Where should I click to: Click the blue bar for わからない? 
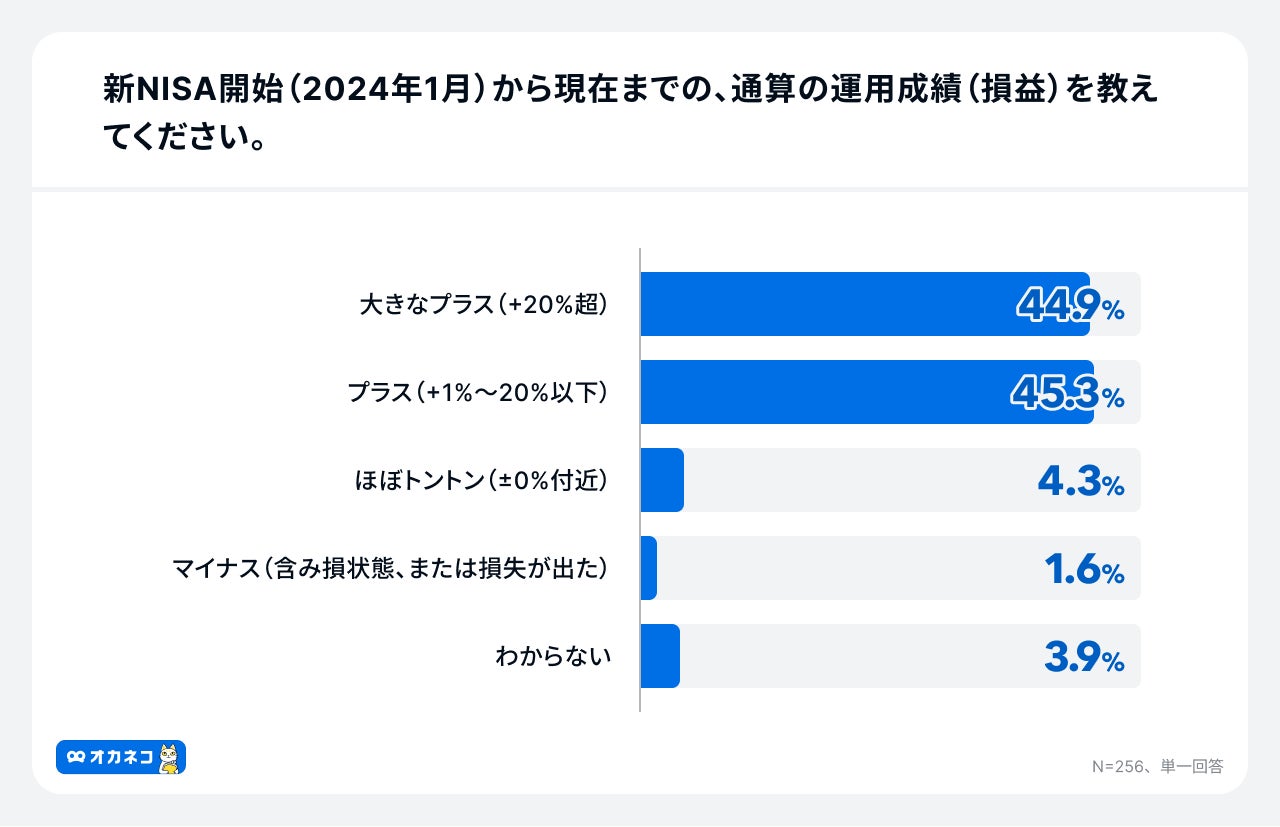point(659,656)
